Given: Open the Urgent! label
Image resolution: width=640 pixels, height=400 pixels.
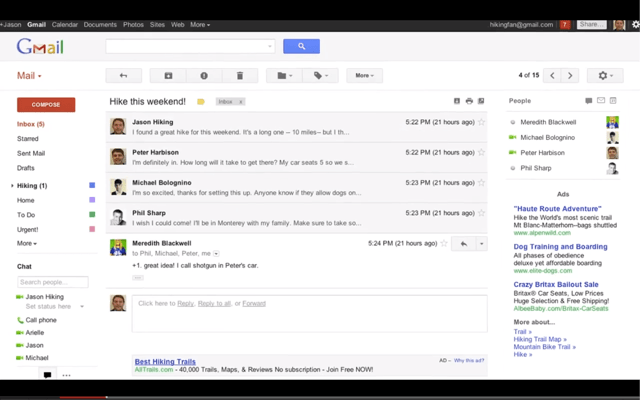Looking at the screenshot, I should [27, 229].
